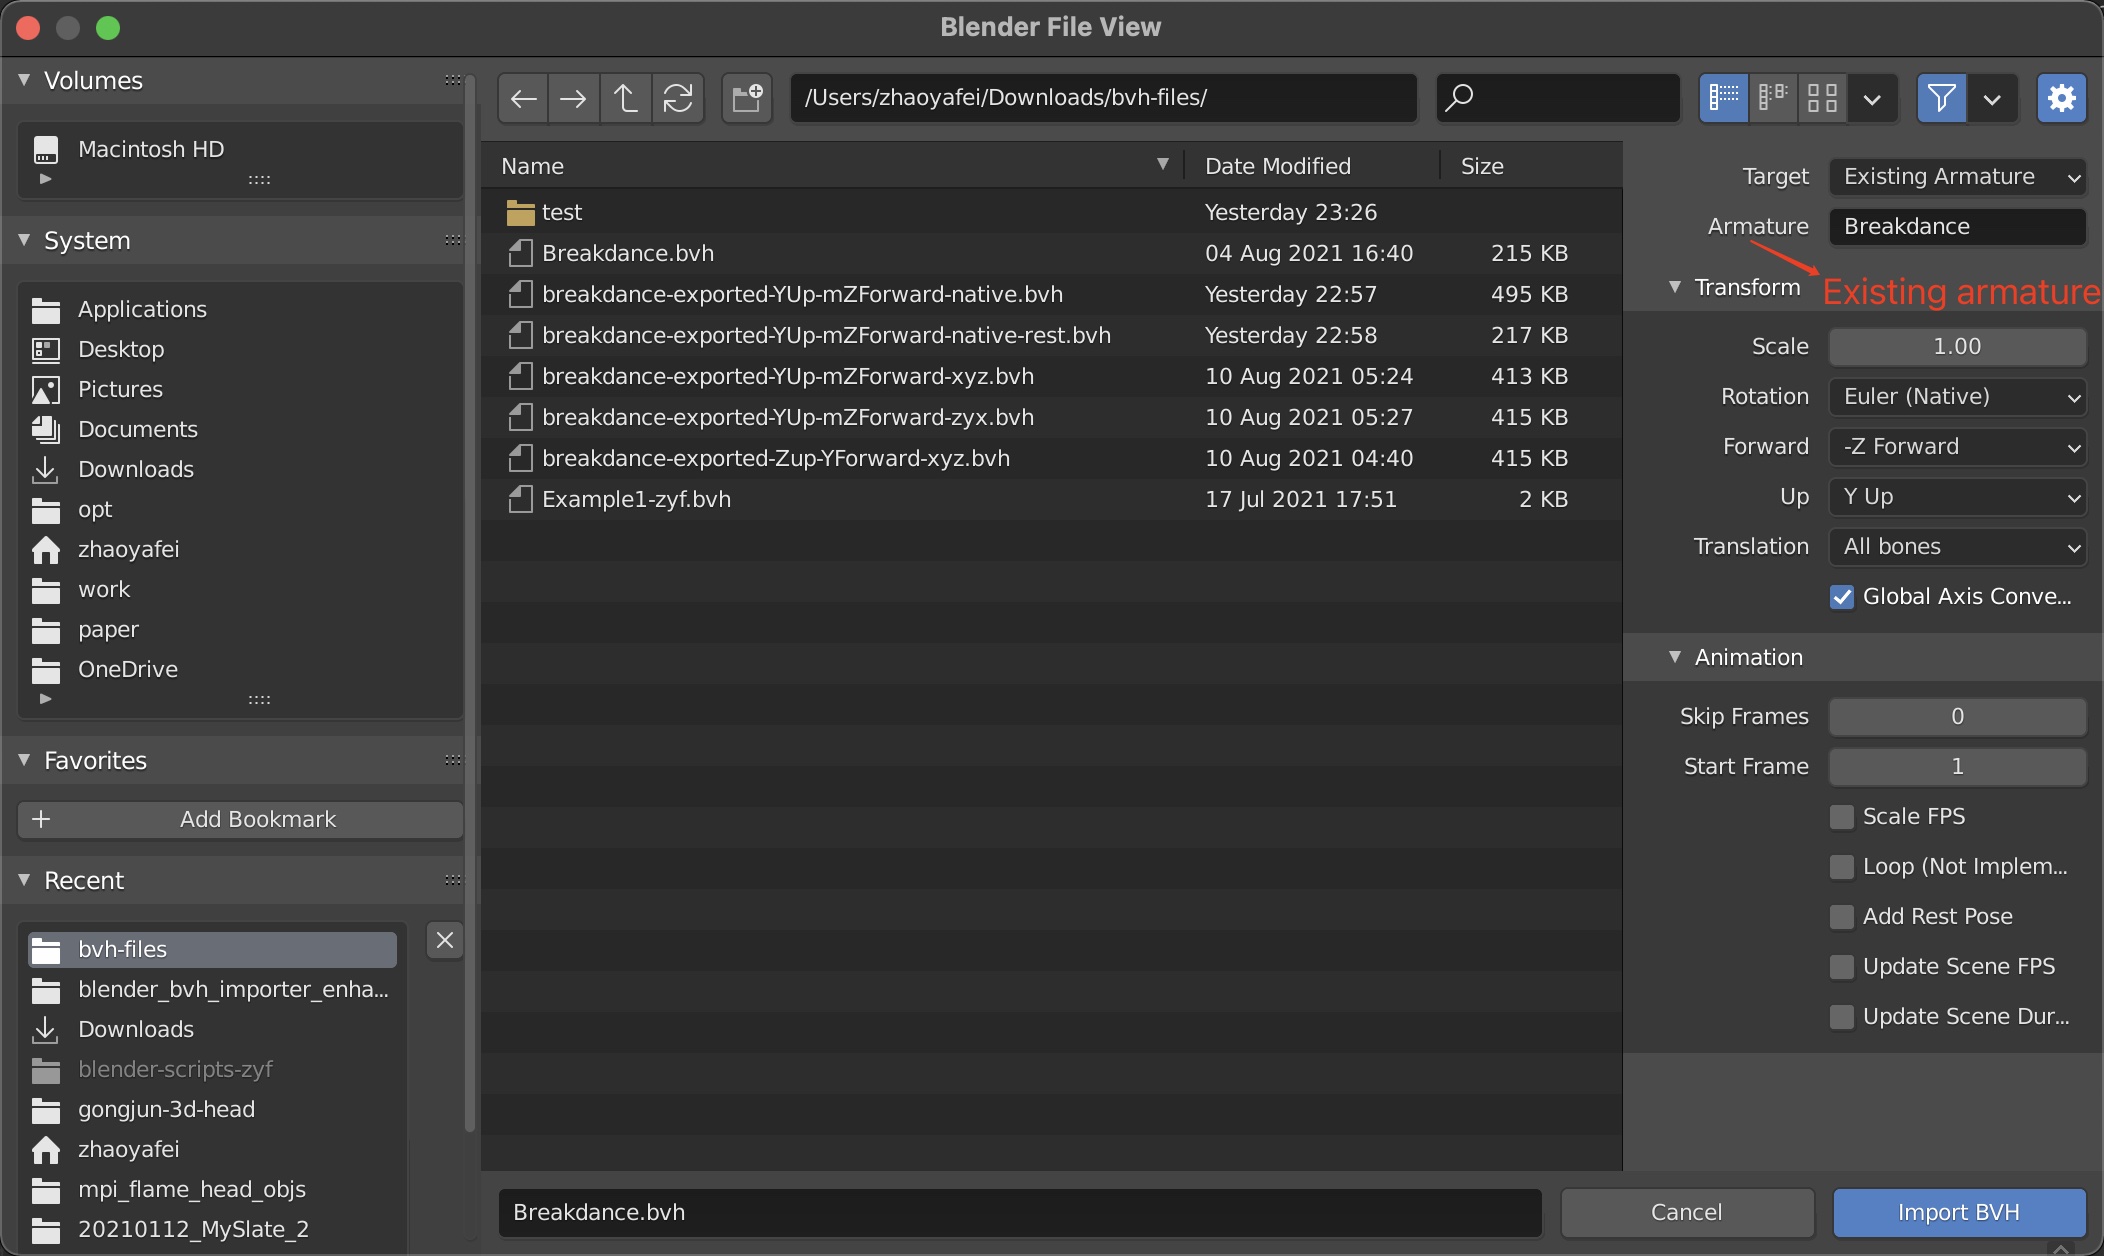Go back to previous folder arrow
This screenshot has width=2104, height=1256.
(523, 98)
